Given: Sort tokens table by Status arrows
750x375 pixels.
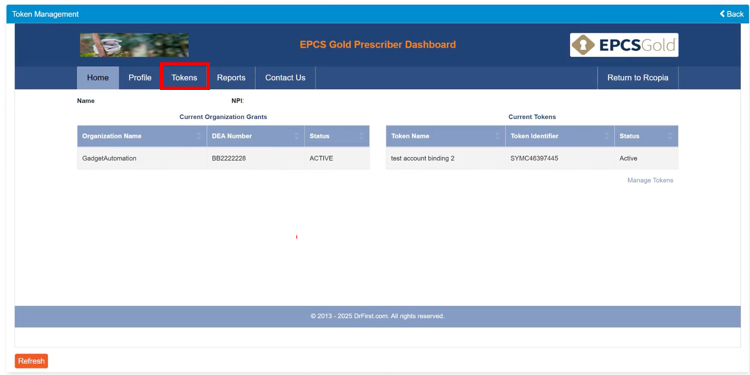Looking at the screenshot, I should pos(670,136).
